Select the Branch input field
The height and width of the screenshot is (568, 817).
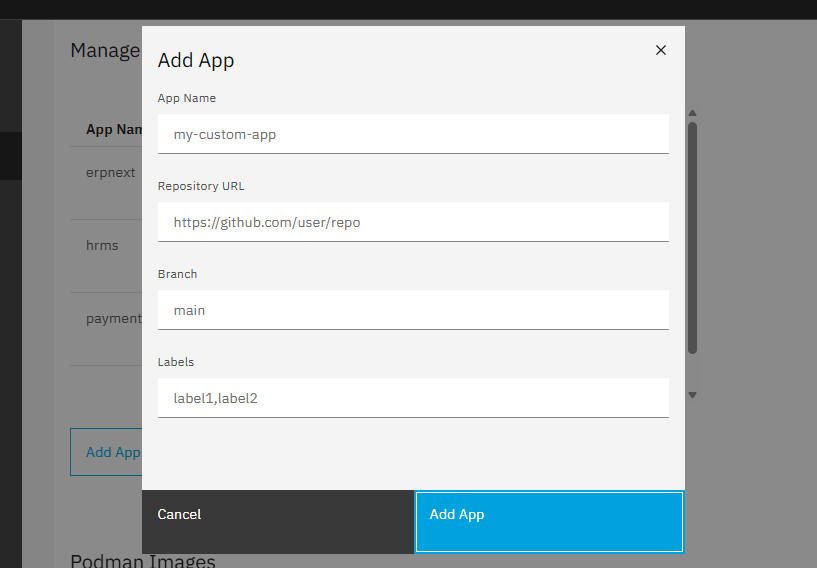coord(413,310)
